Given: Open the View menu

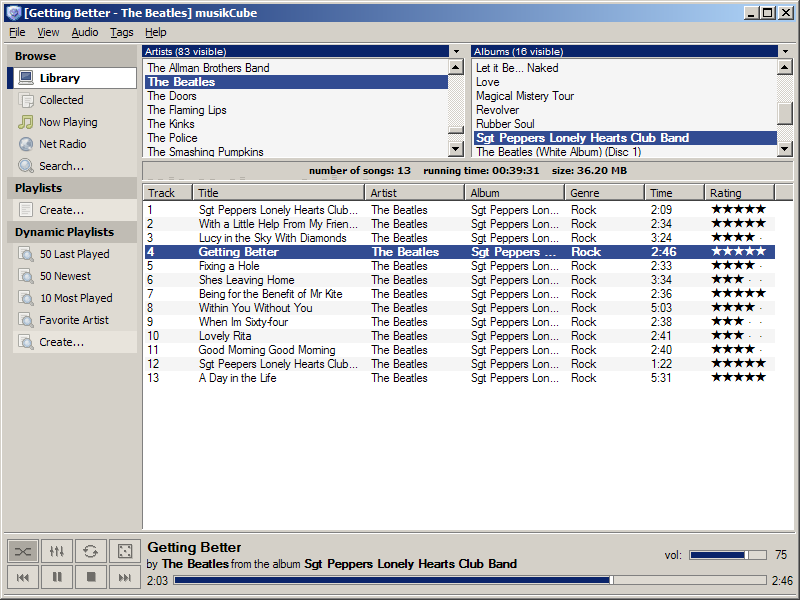Looking at the screenshot, I should [48, 32].
